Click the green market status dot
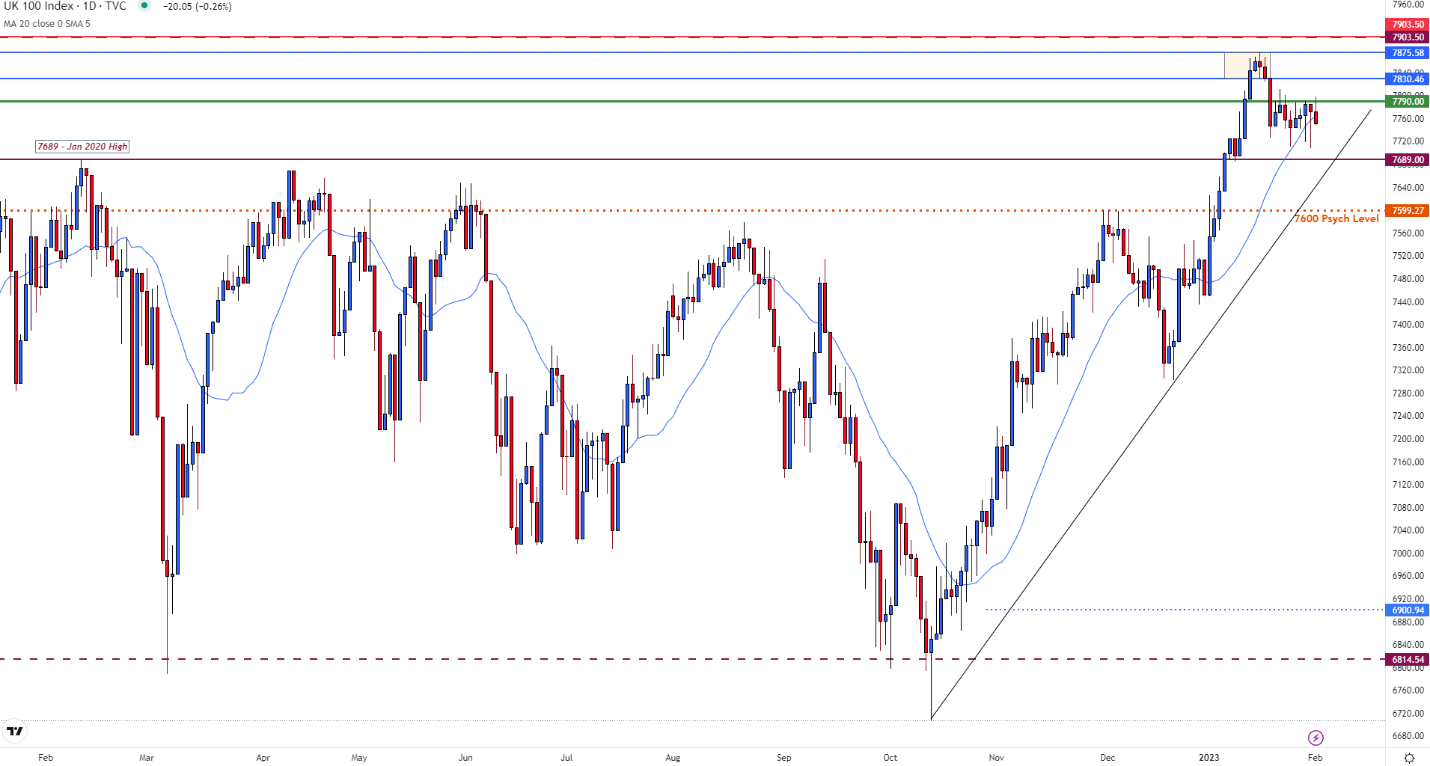The width and height of the screenshot is (1430, 766). (x=145, y=6)
